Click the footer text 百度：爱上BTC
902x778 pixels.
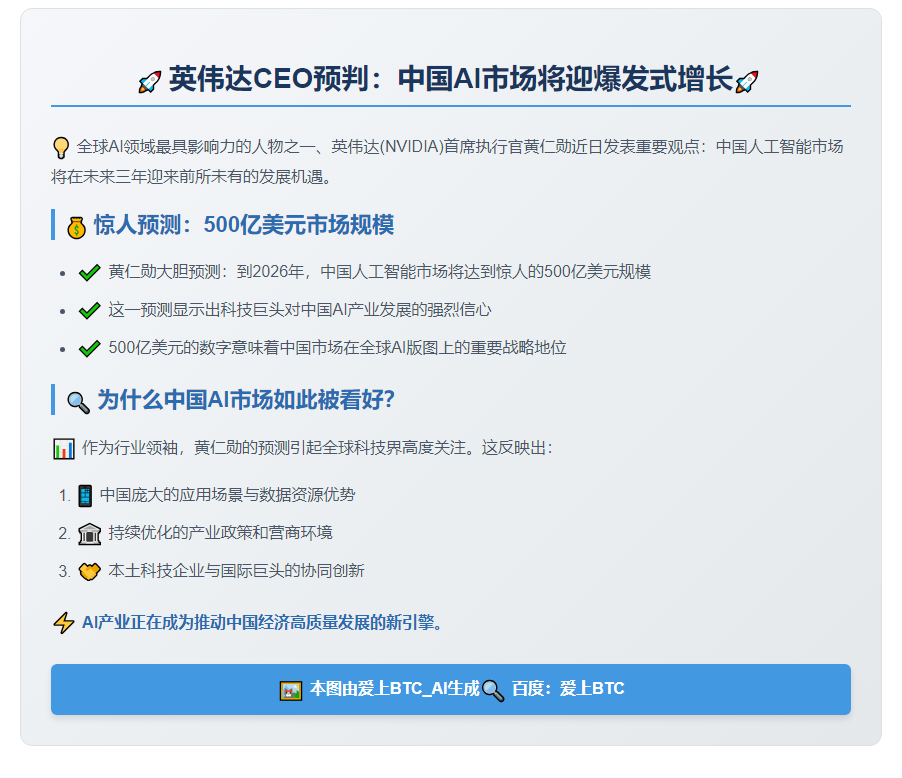568,689
